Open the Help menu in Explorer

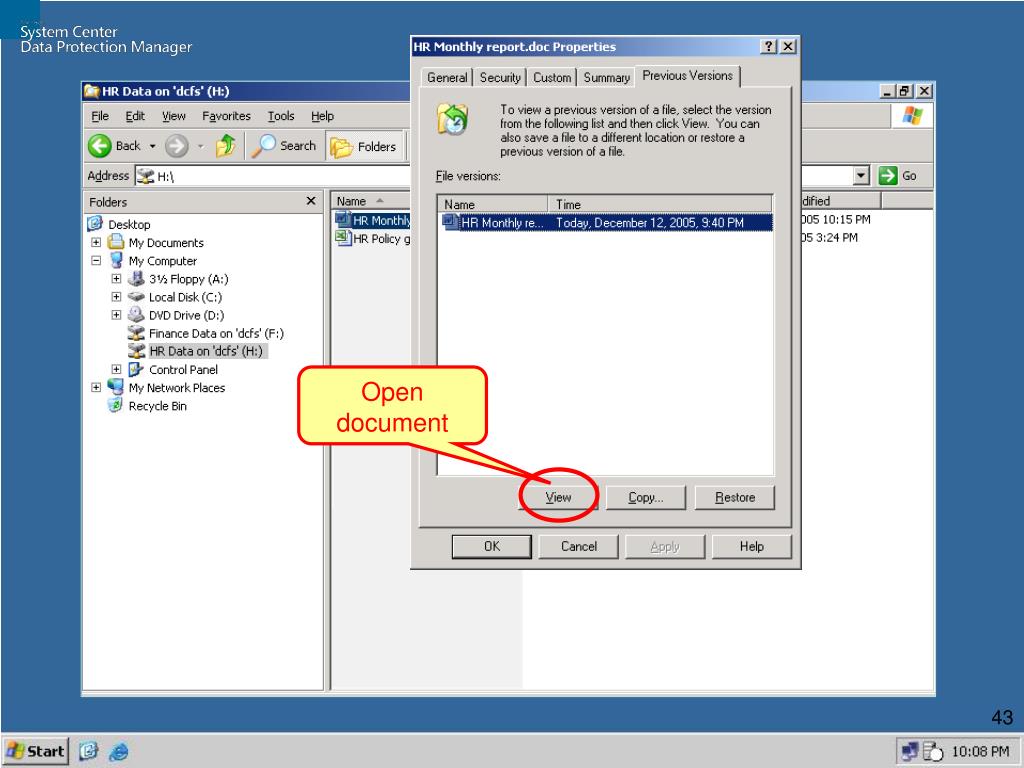[x=322, y=116]
